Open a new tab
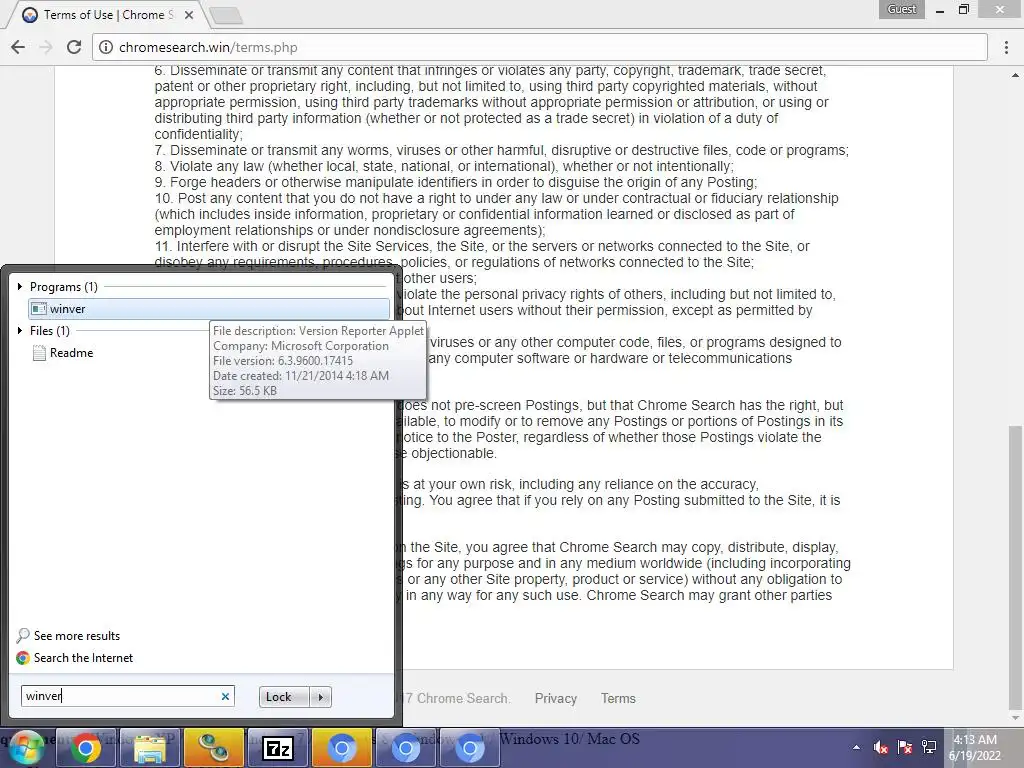This screenshot has height=768, width=1024. (226, 16)
